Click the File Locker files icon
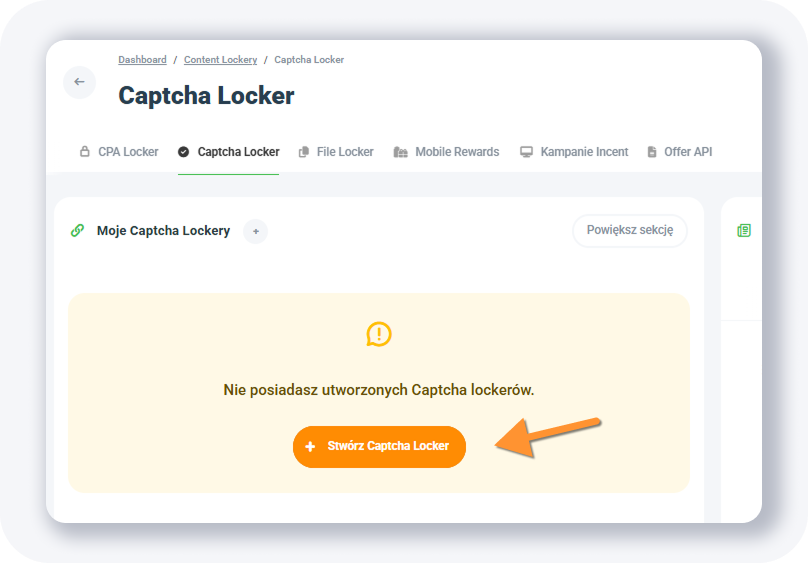The width and height of the screenshot is (808, 563). pos(304,152)
